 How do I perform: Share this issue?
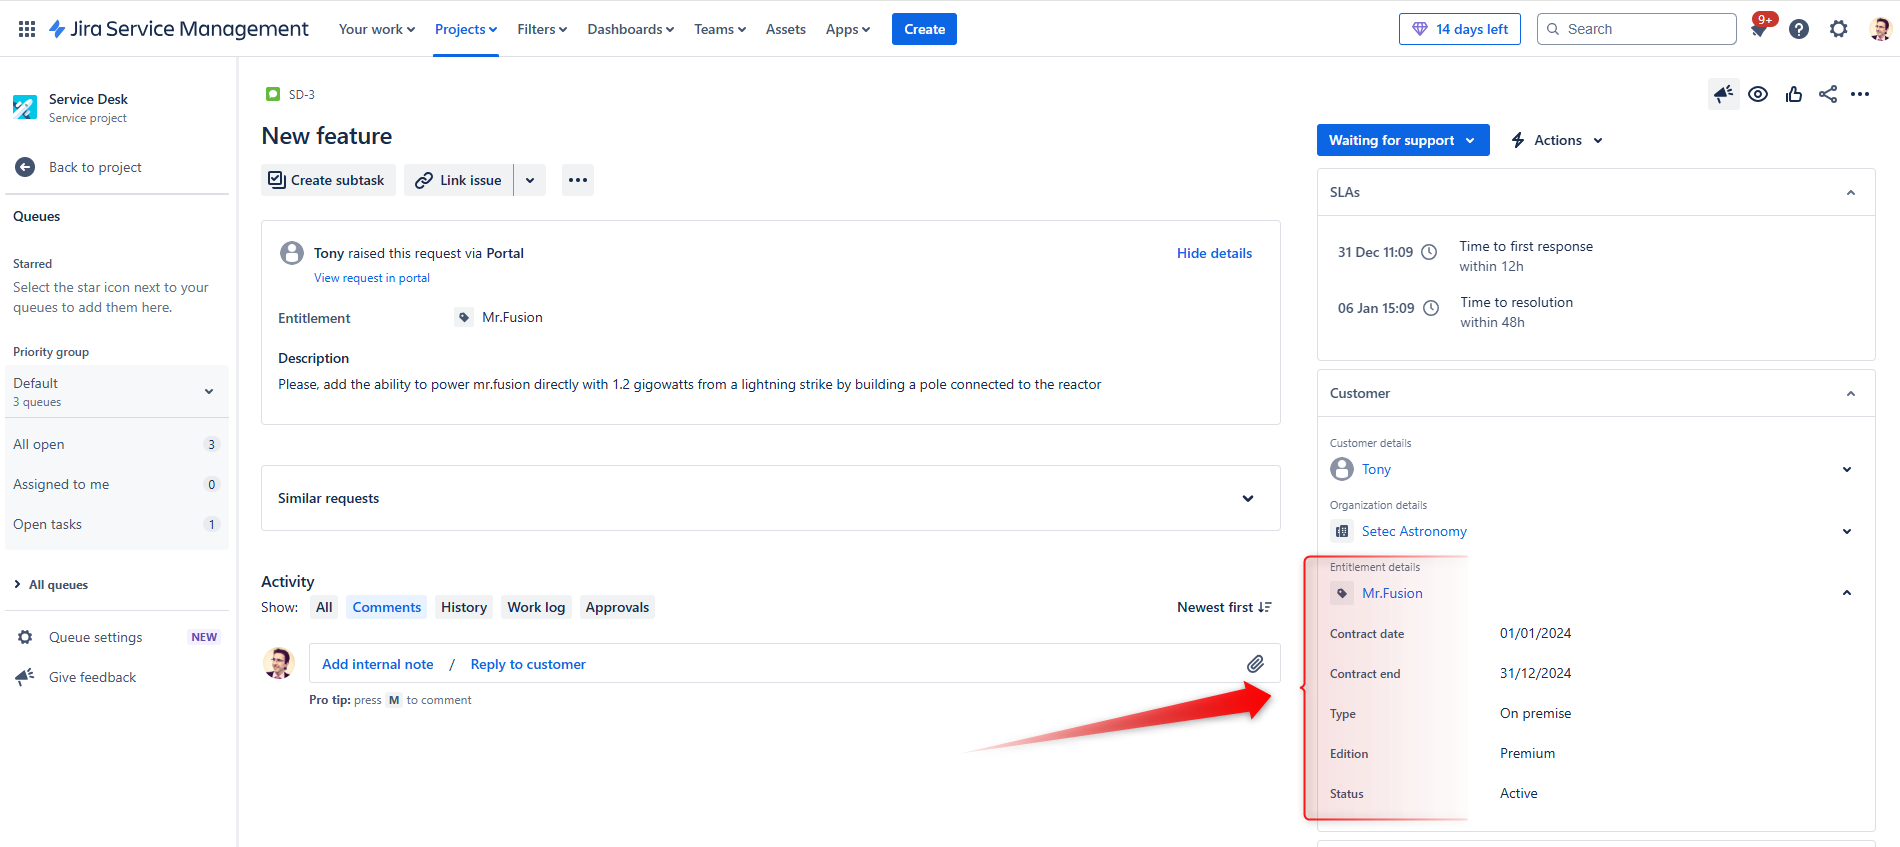click(1828, 94)
